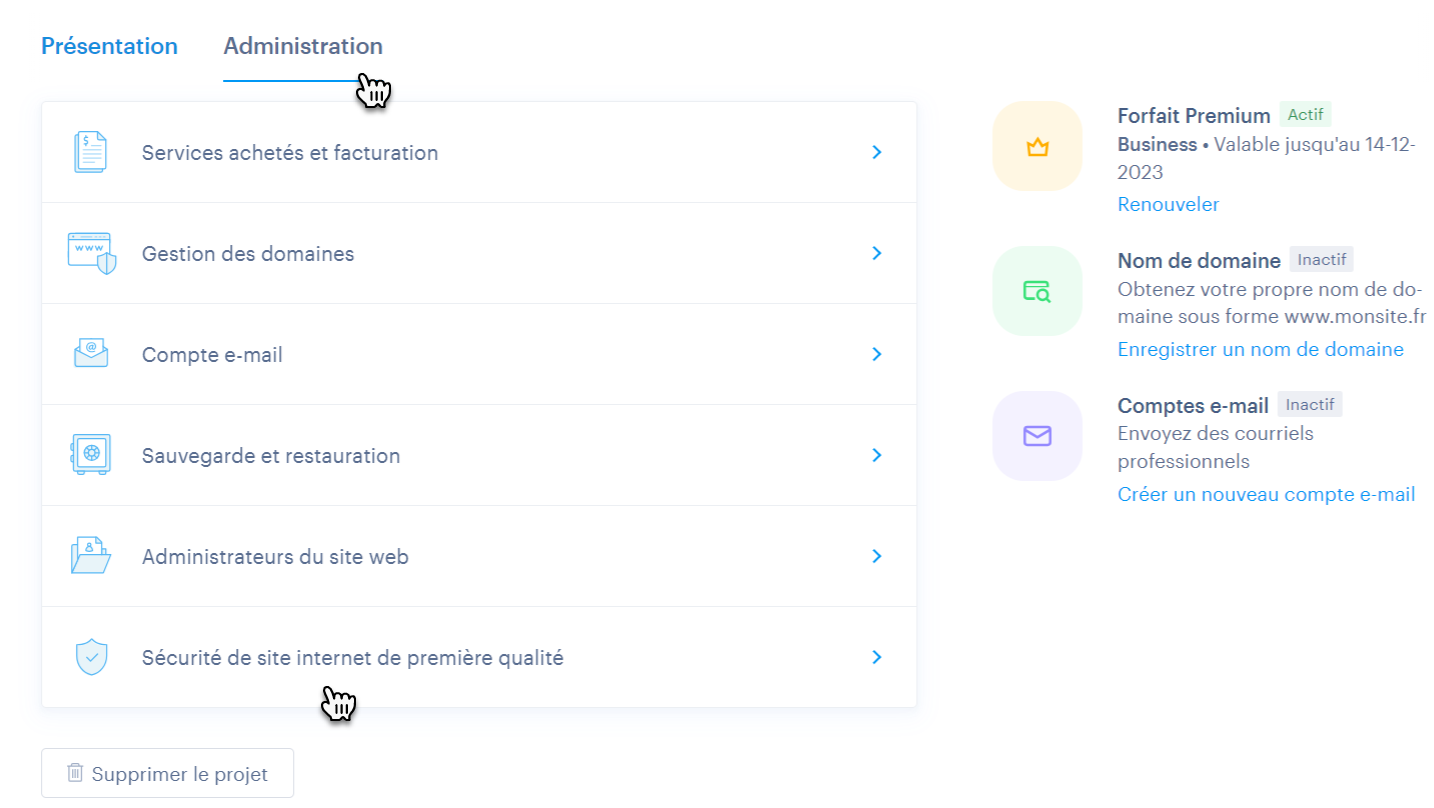This screenshot has height=808, width=1434.
Task: Click the envelope icon for Compte e-mail
Action: 91,354
